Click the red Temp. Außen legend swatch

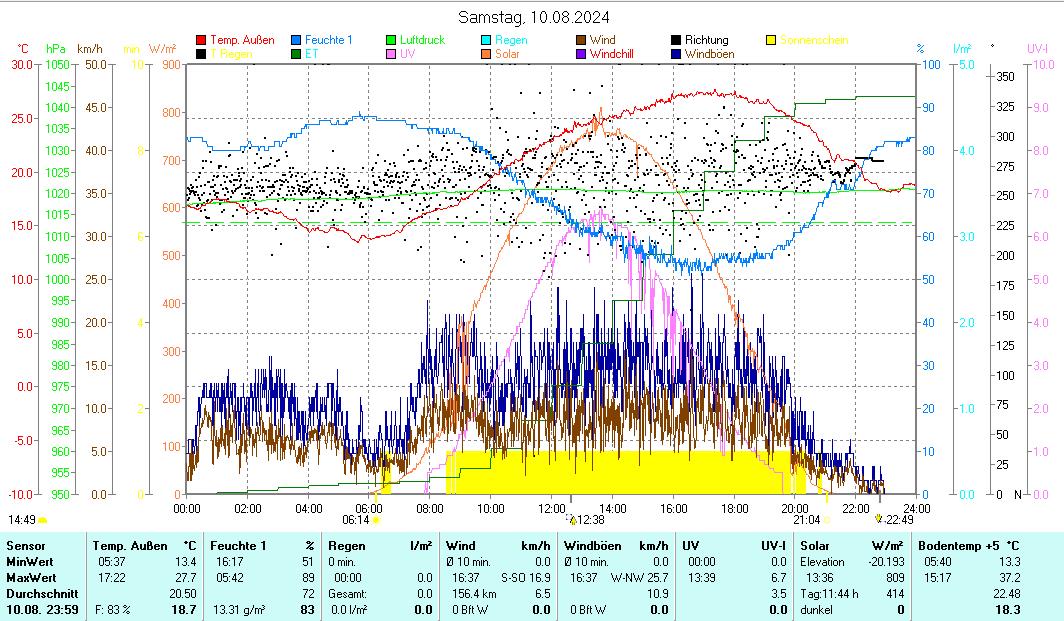tap(201, 41)
